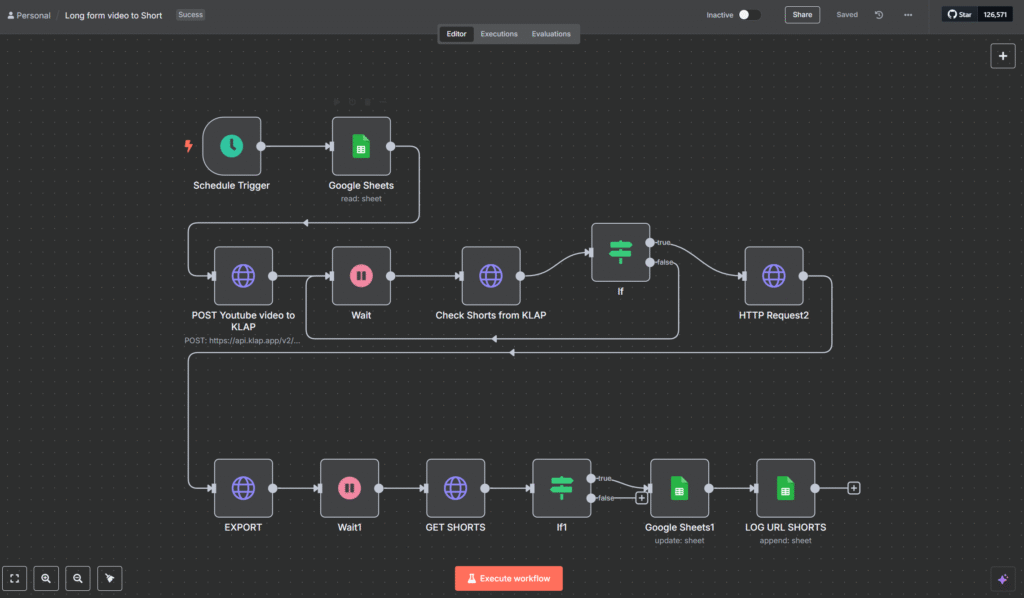Select the Google Sheets read node
Image resolution: width=1024 pixels, height=598 pixels.
coord(361,146)
